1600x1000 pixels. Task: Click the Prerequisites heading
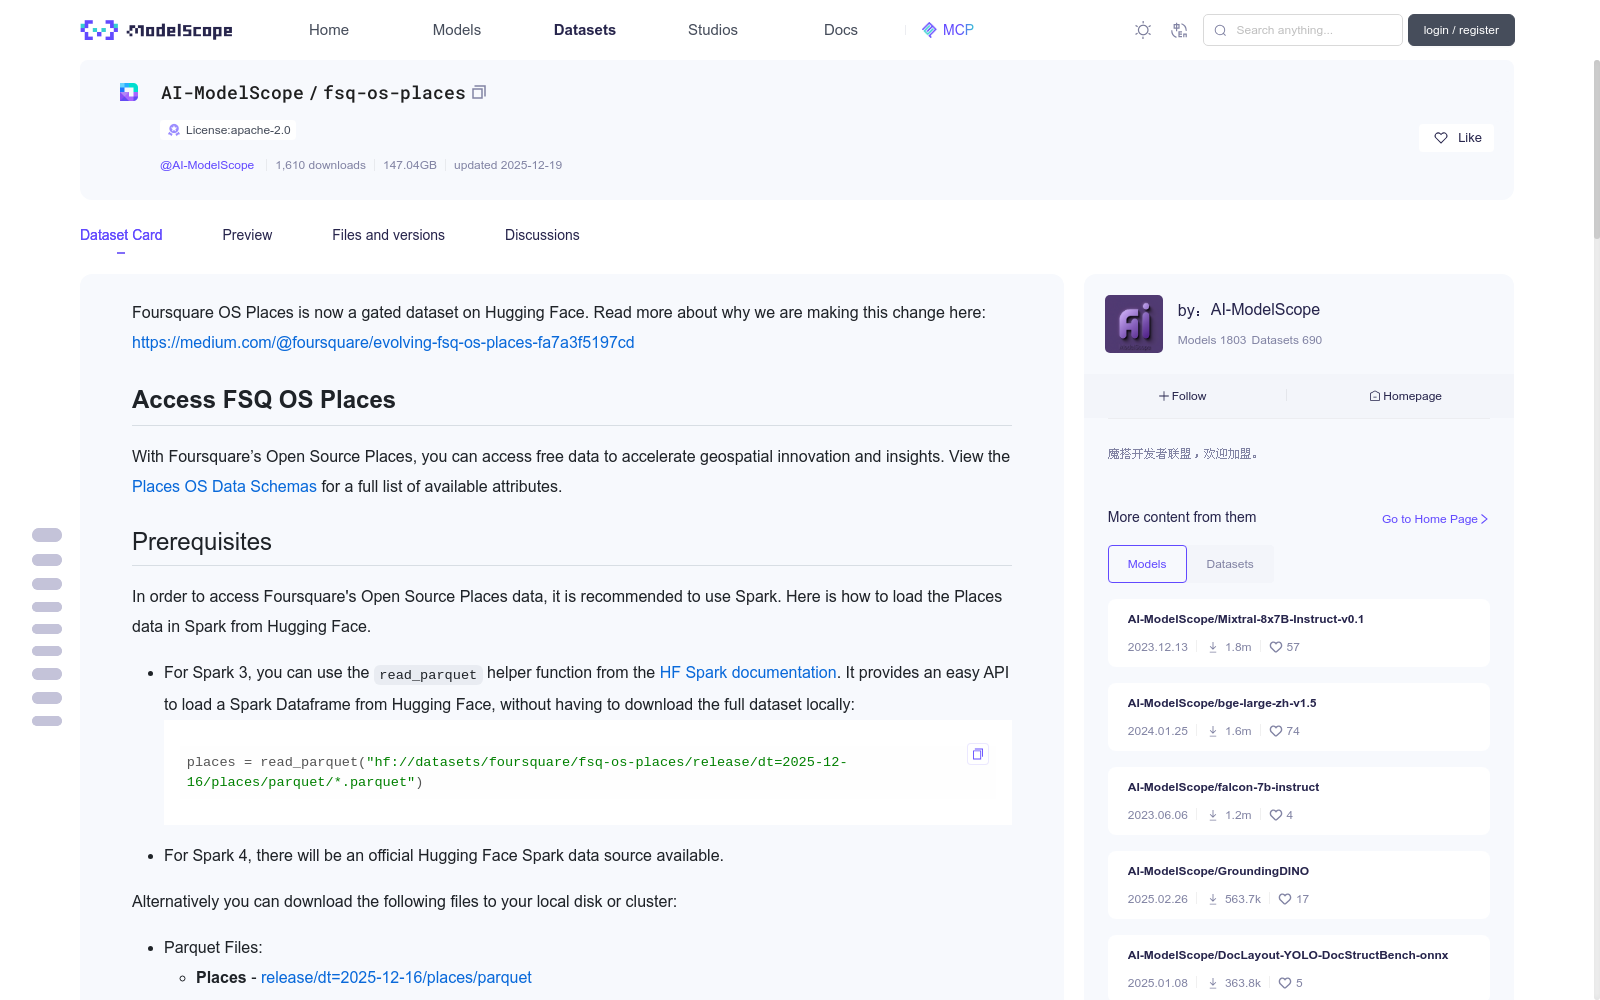tap(202, 542)
